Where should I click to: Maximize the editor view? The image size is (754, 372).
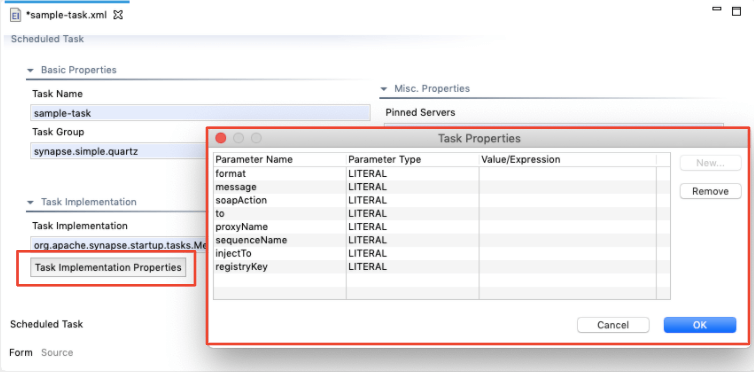736,11
